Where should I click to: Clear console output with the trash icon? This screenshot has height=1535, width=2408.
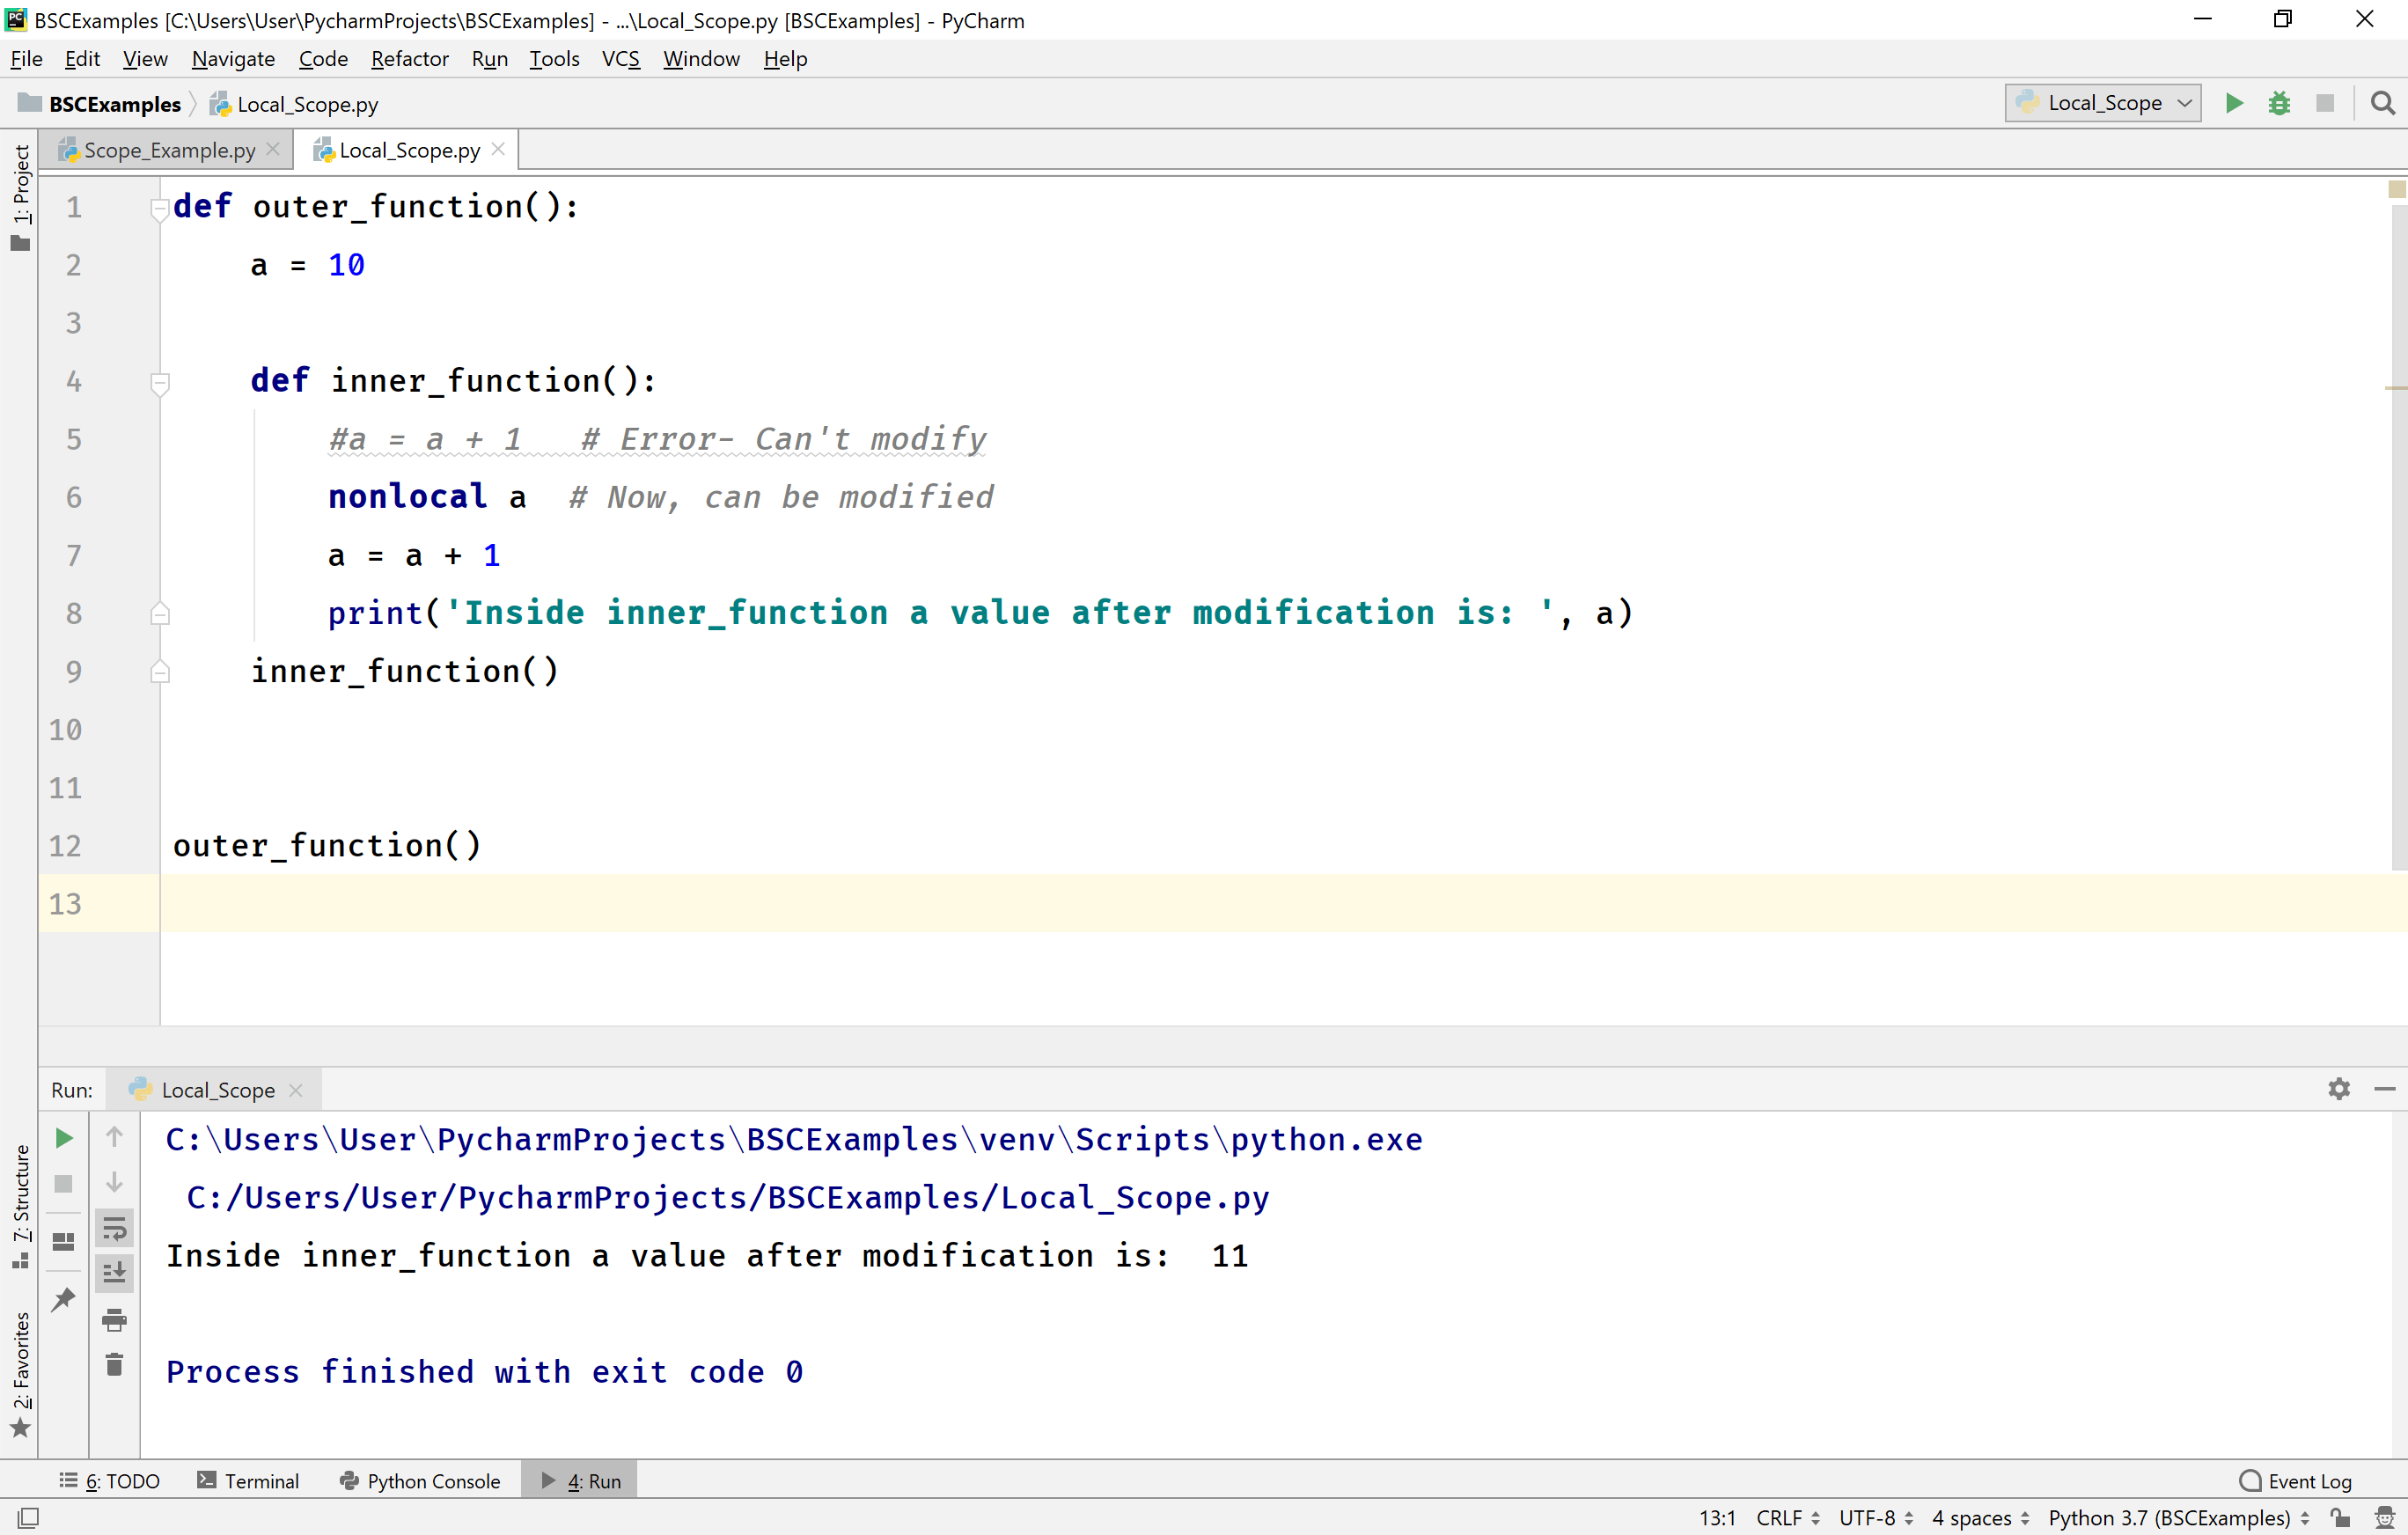pos(114,1363)
